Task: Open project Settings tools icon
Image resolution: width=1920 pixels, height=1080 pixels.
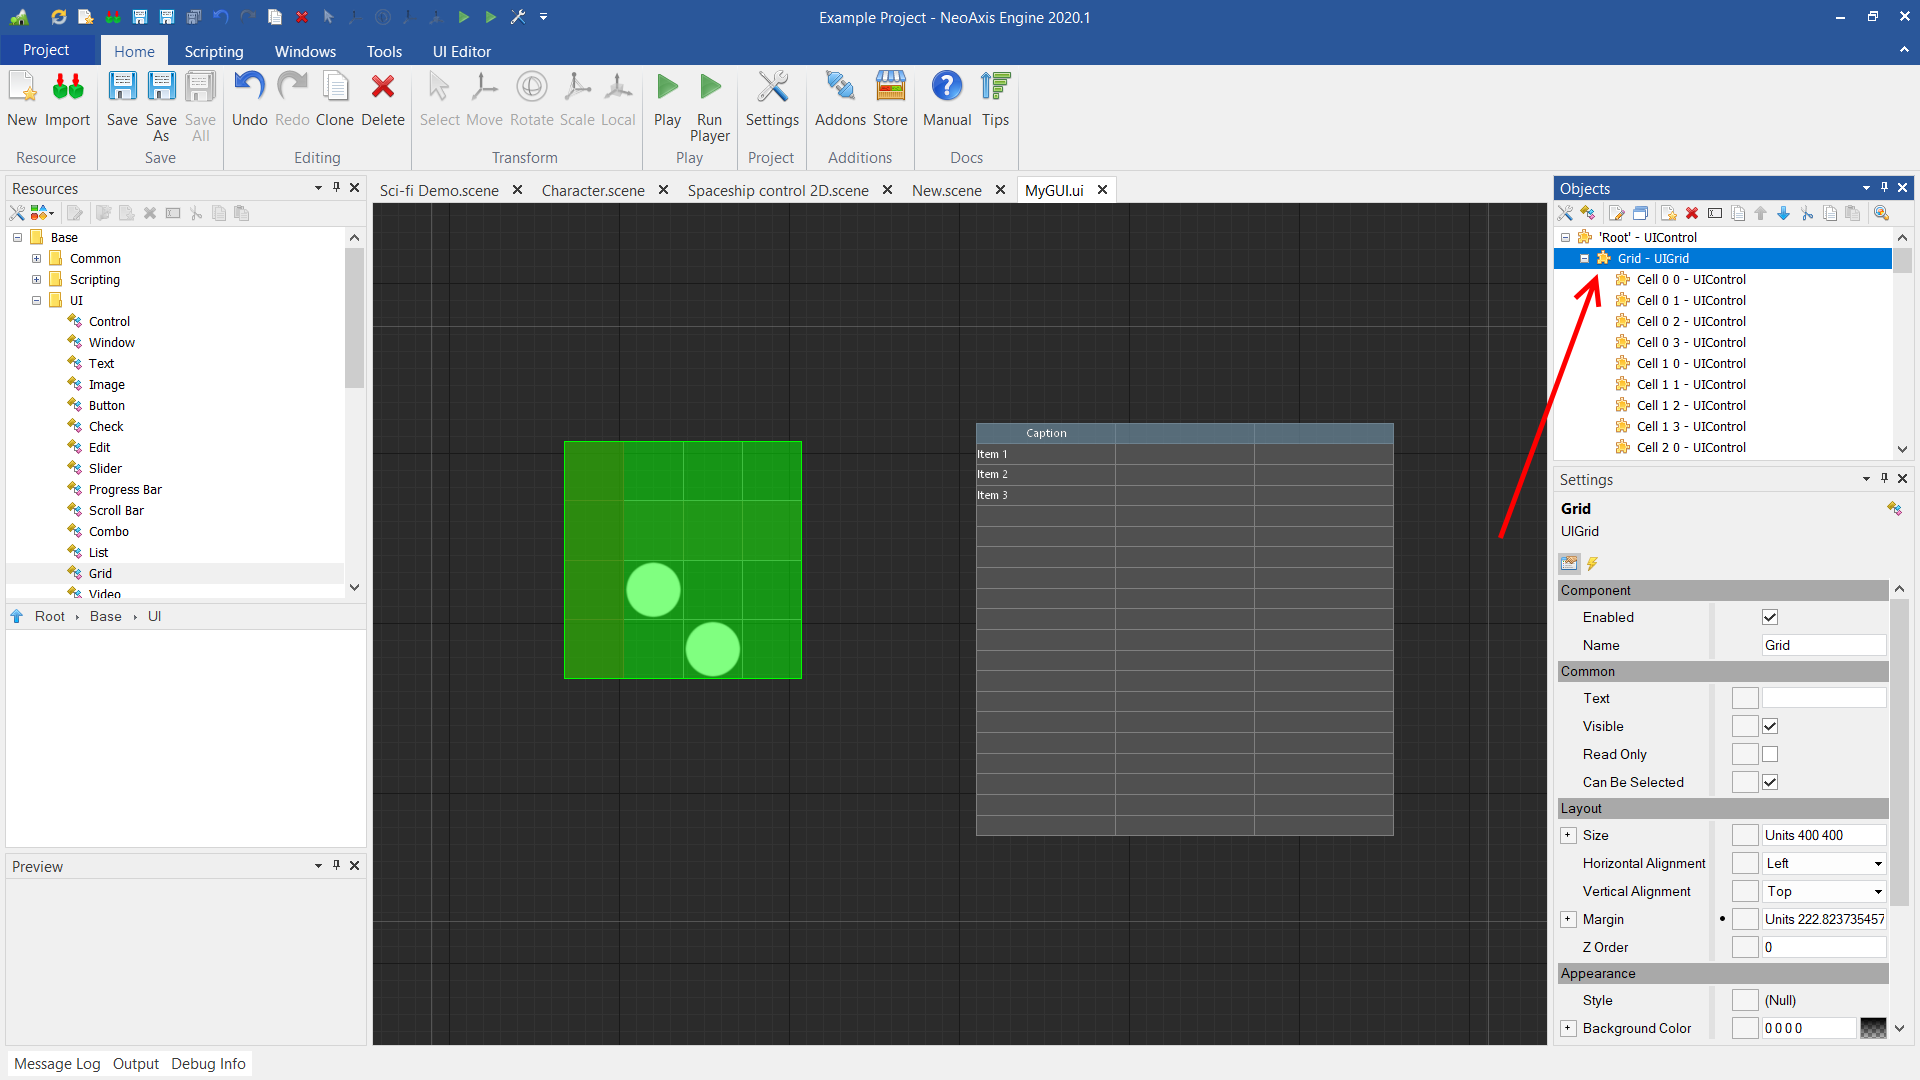Action: tap(772, 88)
